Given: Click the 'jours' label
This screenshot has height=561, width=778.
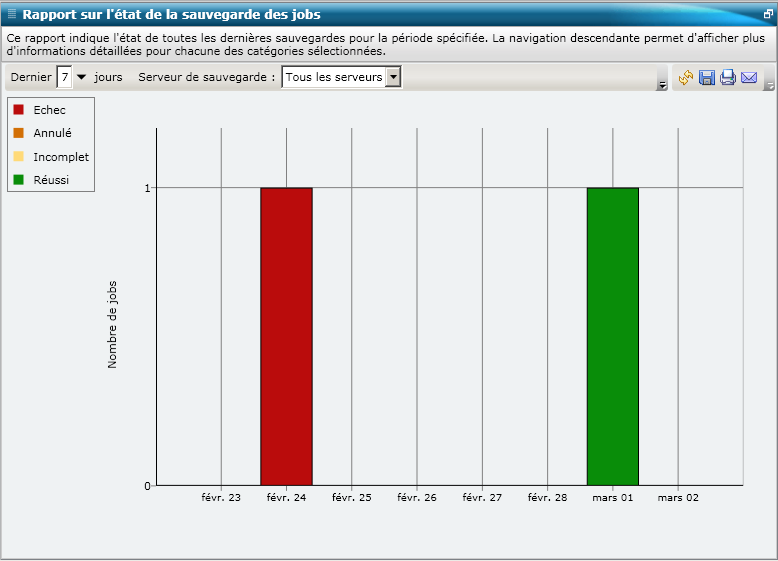Looking at the screenshot, I should (108, 77).
